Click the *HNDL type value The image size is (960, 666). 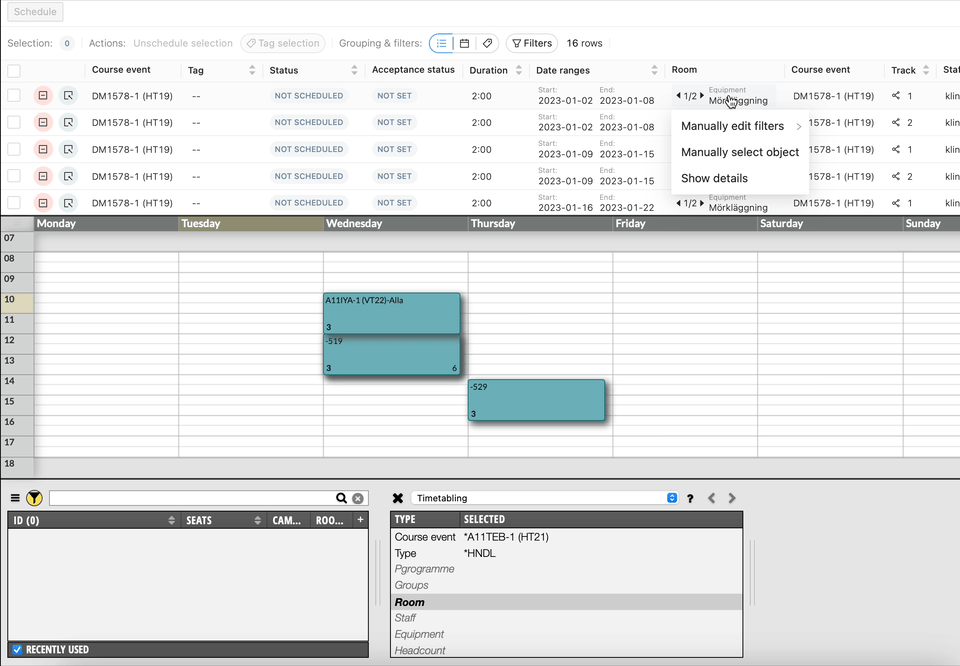pyautogui.click(x=480, y=553)
